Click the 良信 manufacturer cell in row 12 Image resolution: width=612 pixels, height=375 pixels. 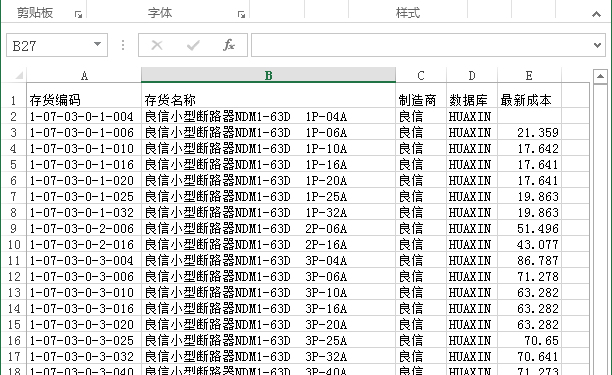421,276
